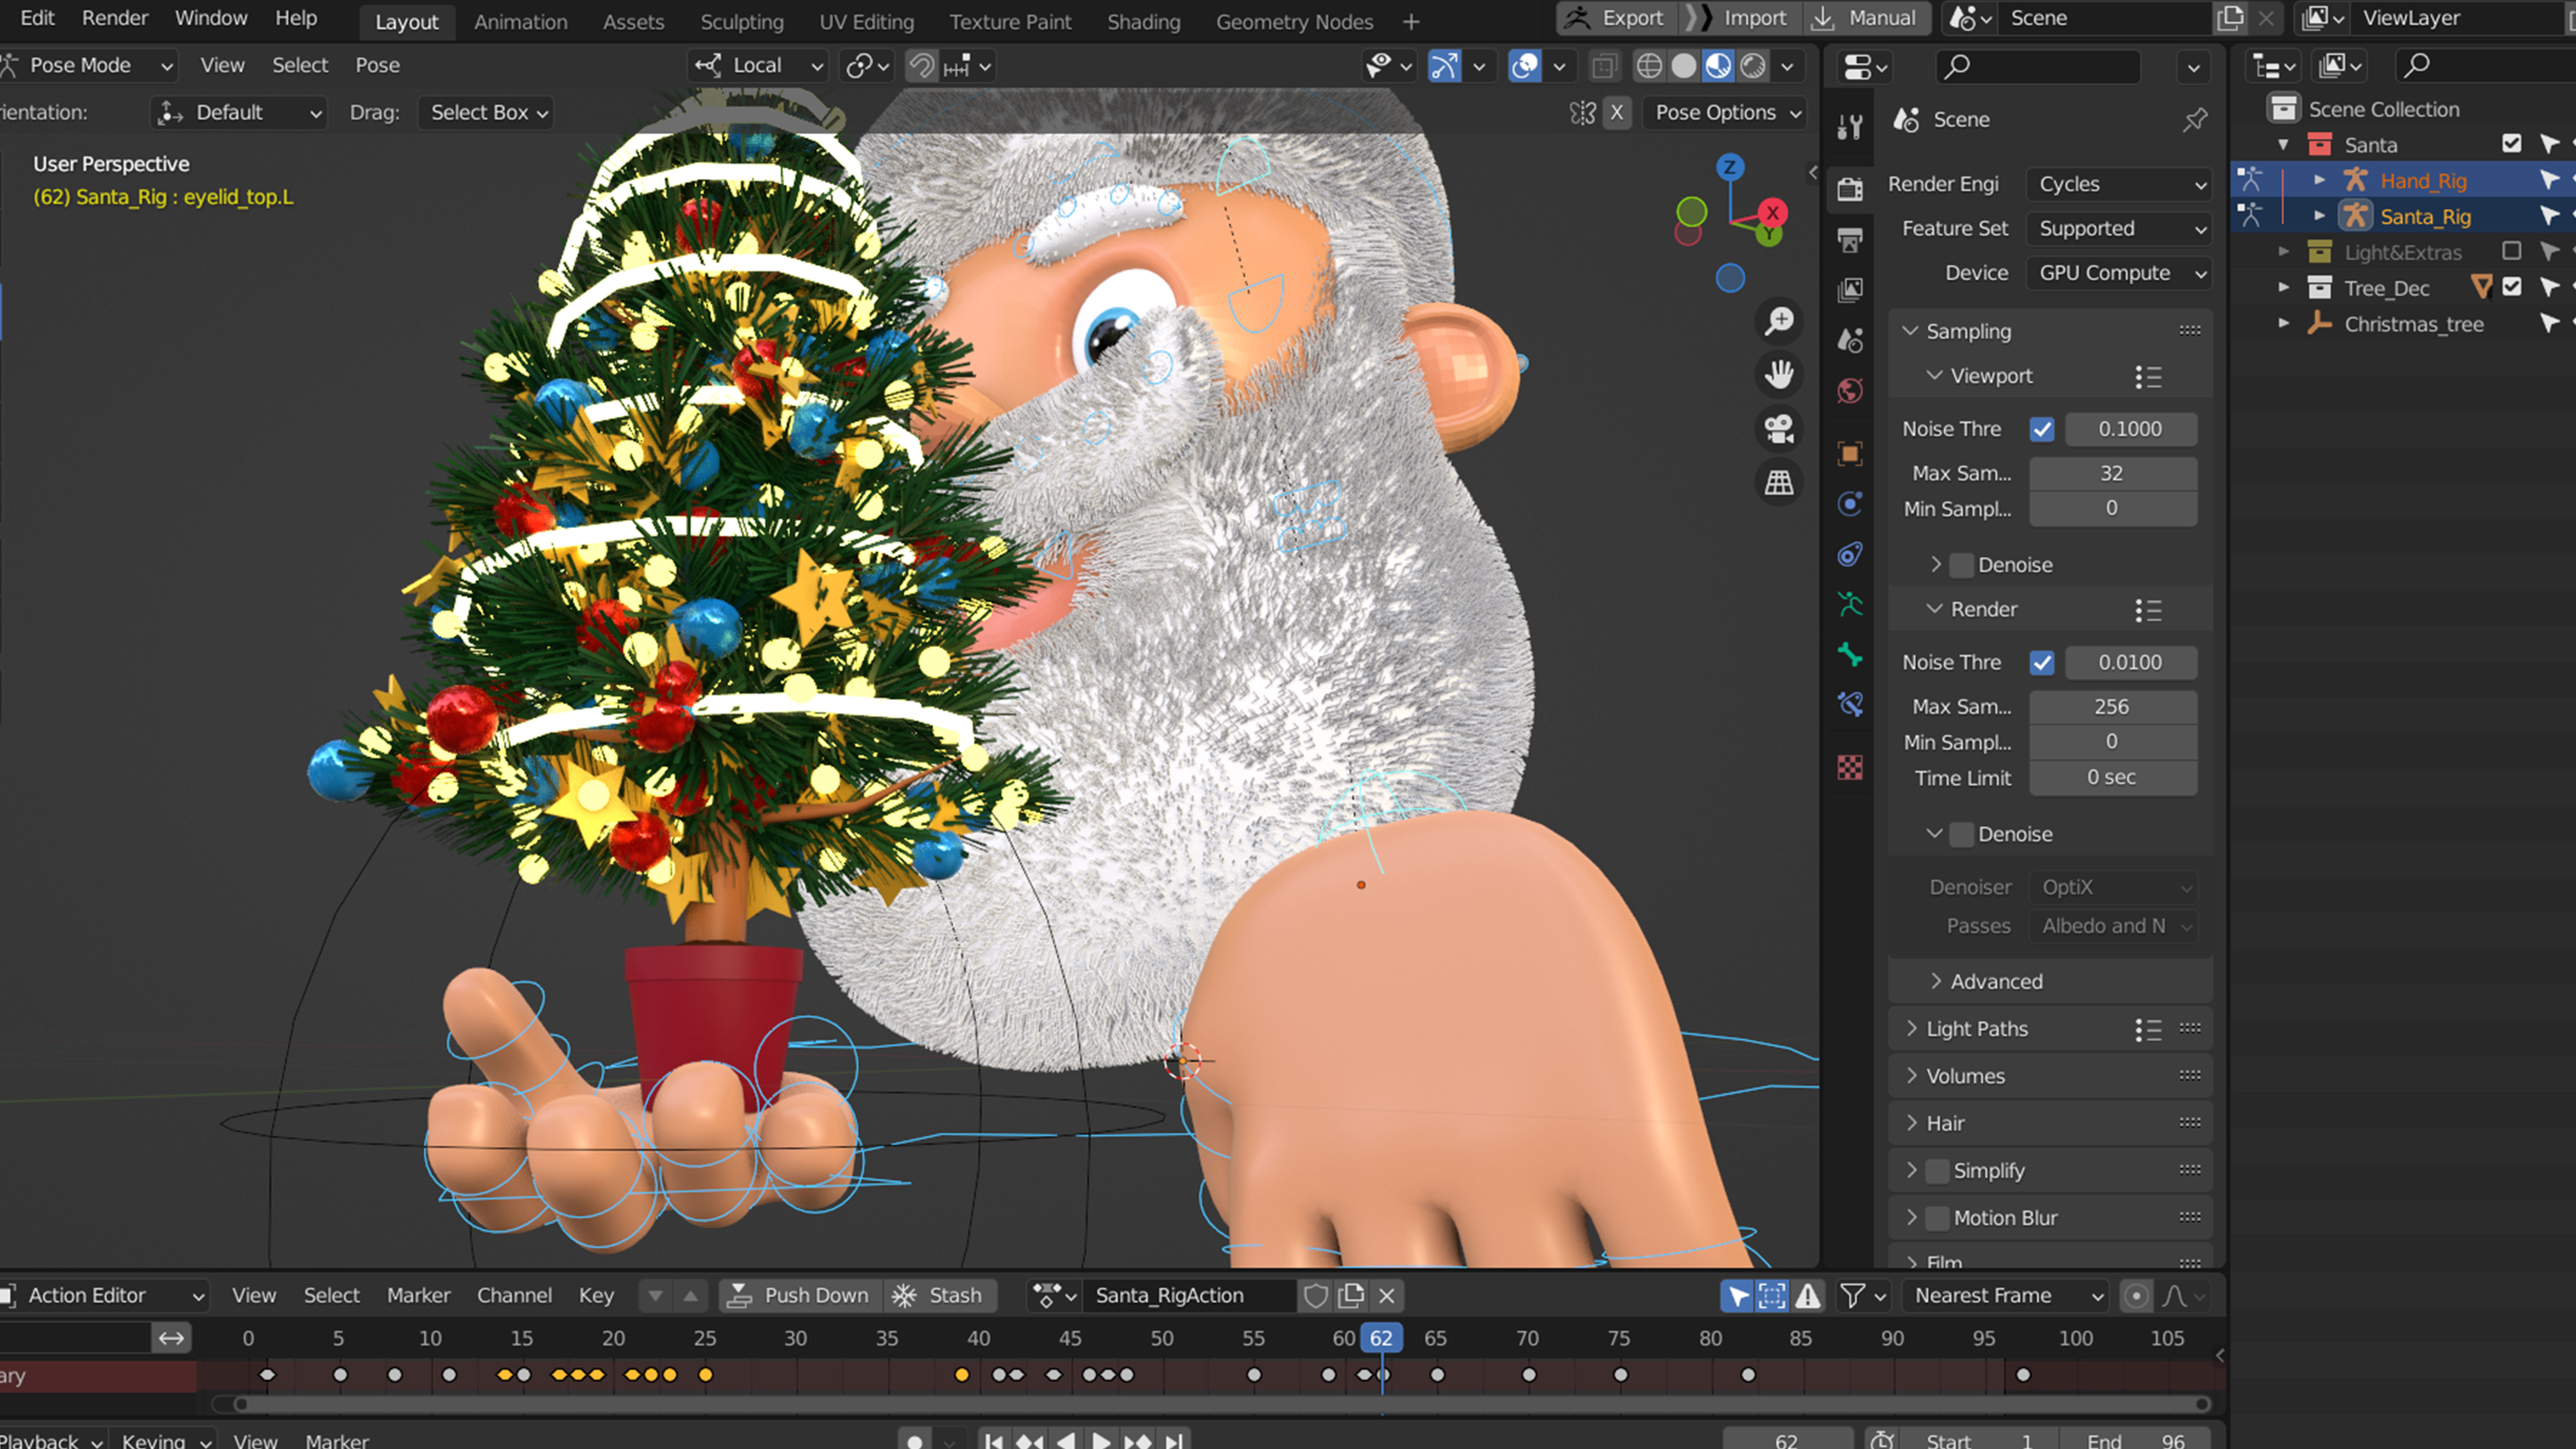Enable the Simplify checkbox
Viewport: 2576px width, 1449px height.
coord(1938,1171)
